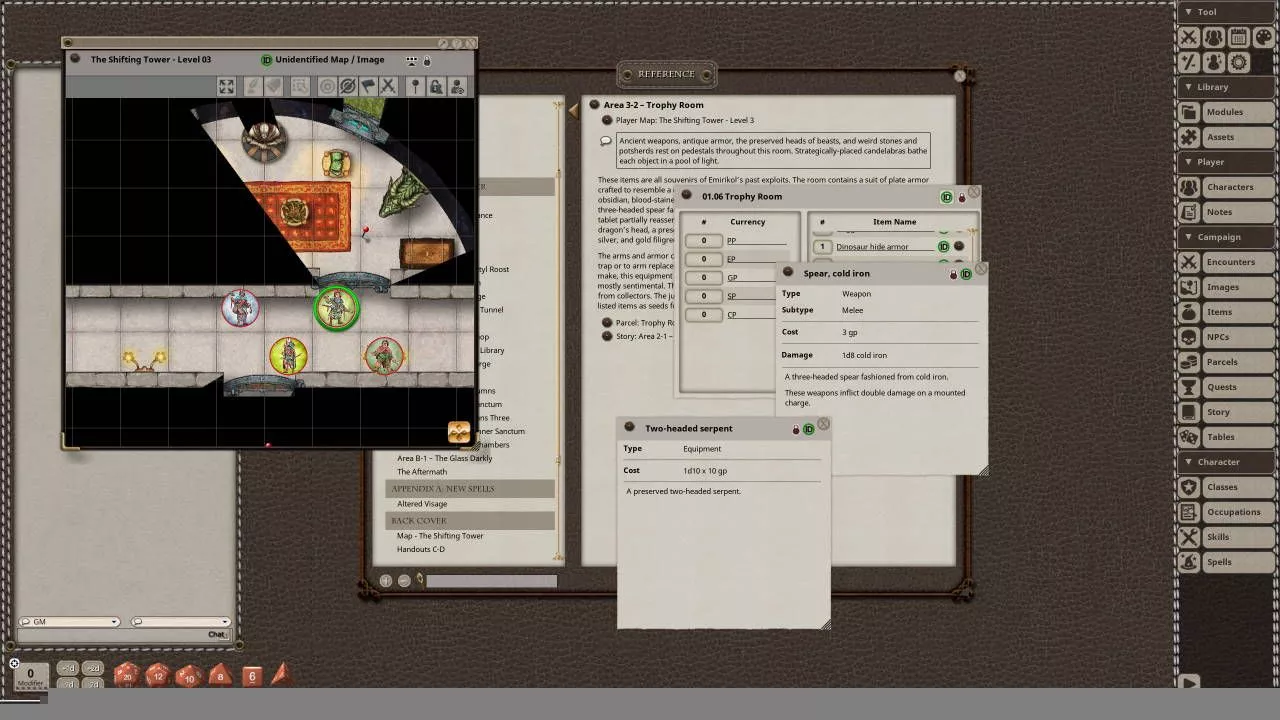
Task: Open the Encounters sidebar entry
Action: (1228, 262)
